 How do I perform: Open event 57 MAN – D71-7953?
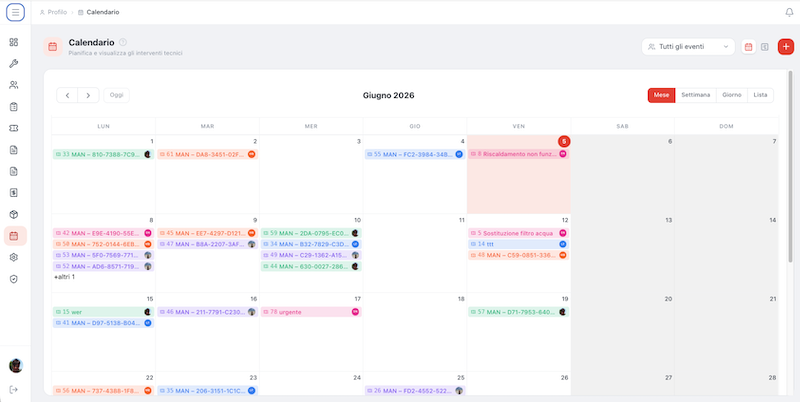tap(518, 312)
